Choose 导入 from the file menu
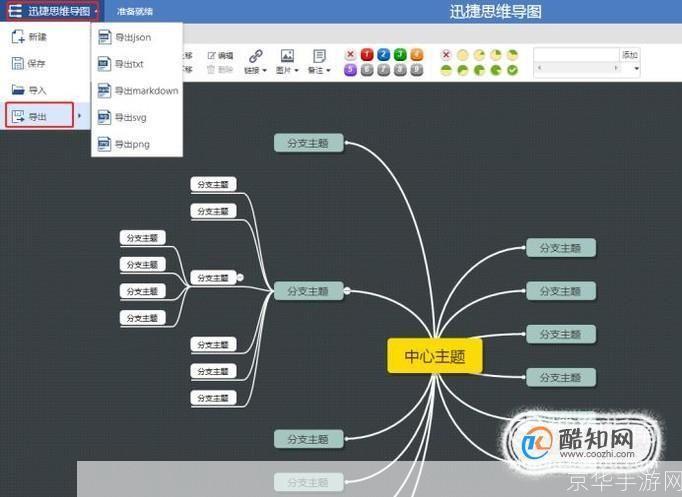The image size is (682, 497). click(28, 90)
